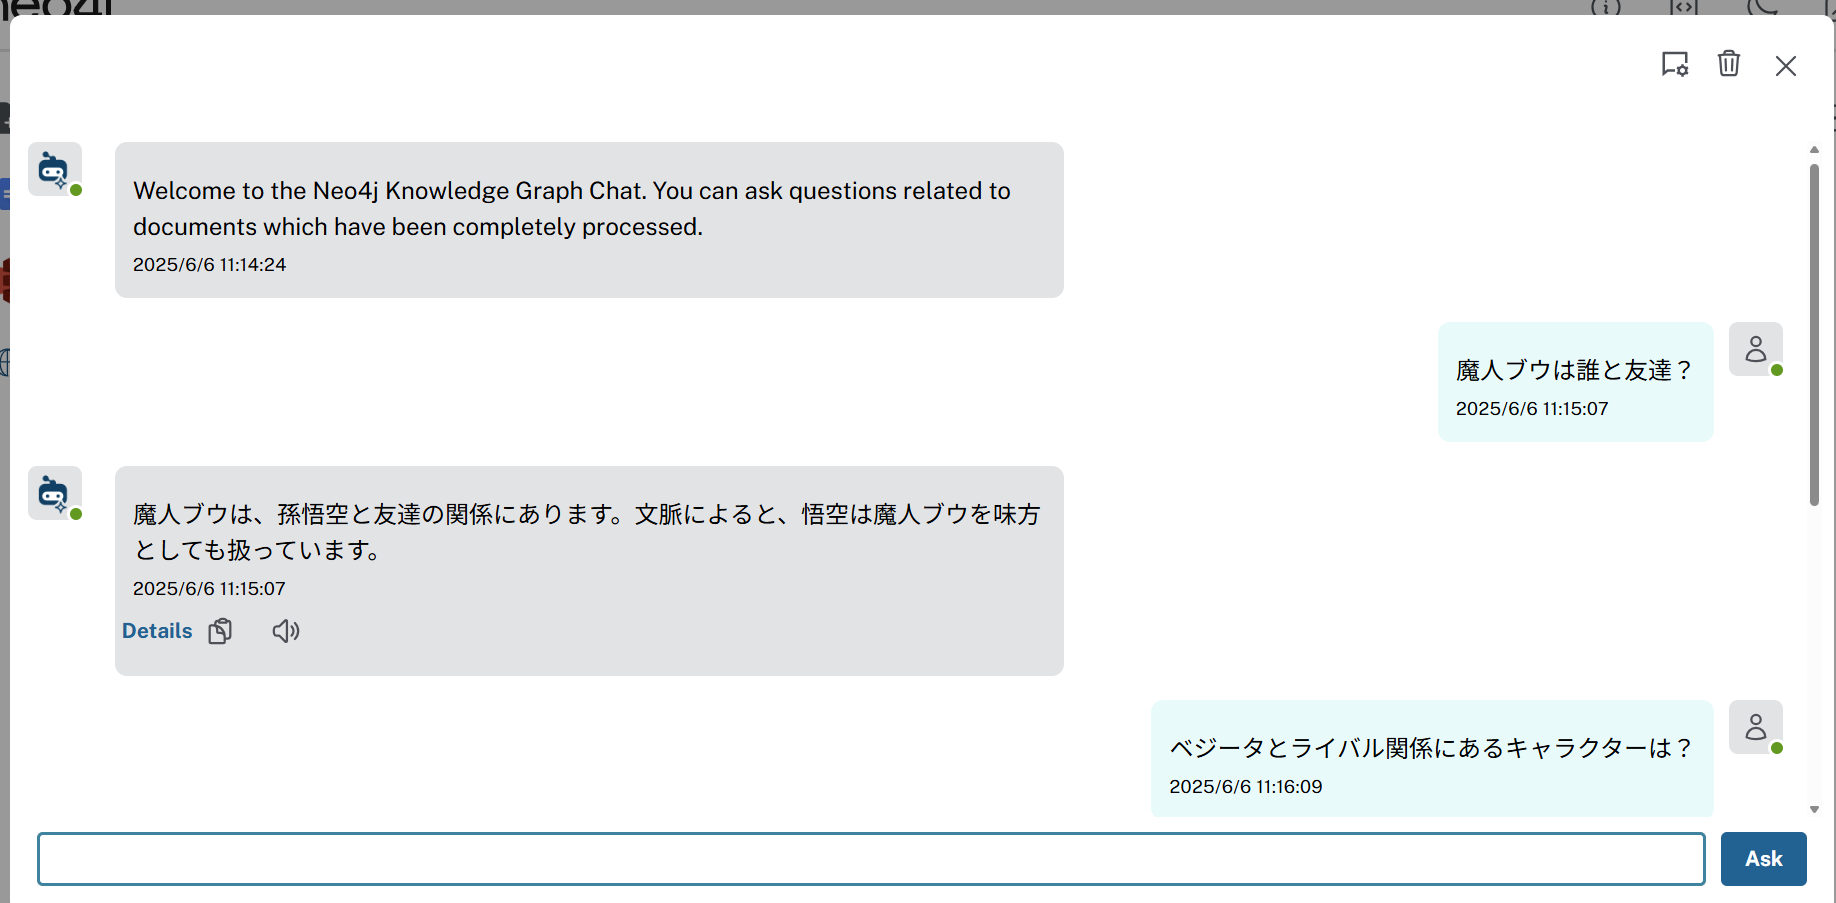Click the chatbot avatar beside 孫悟空 answer

pos(55,493)
